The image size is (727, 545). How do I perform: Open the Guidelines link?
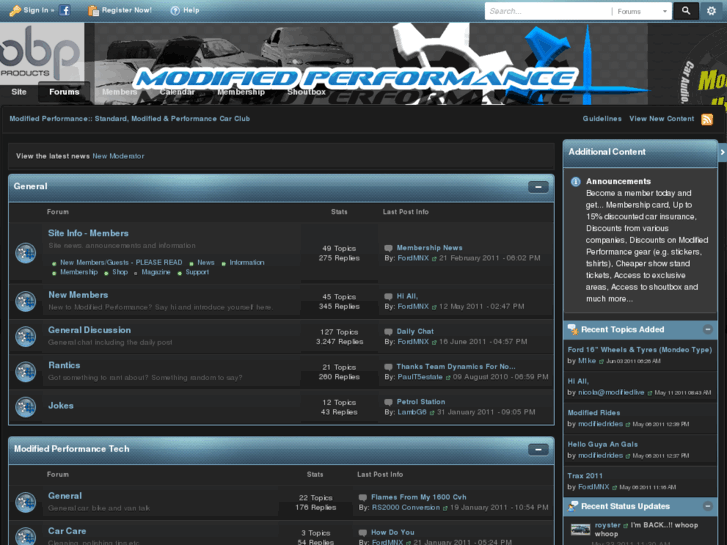602,119
